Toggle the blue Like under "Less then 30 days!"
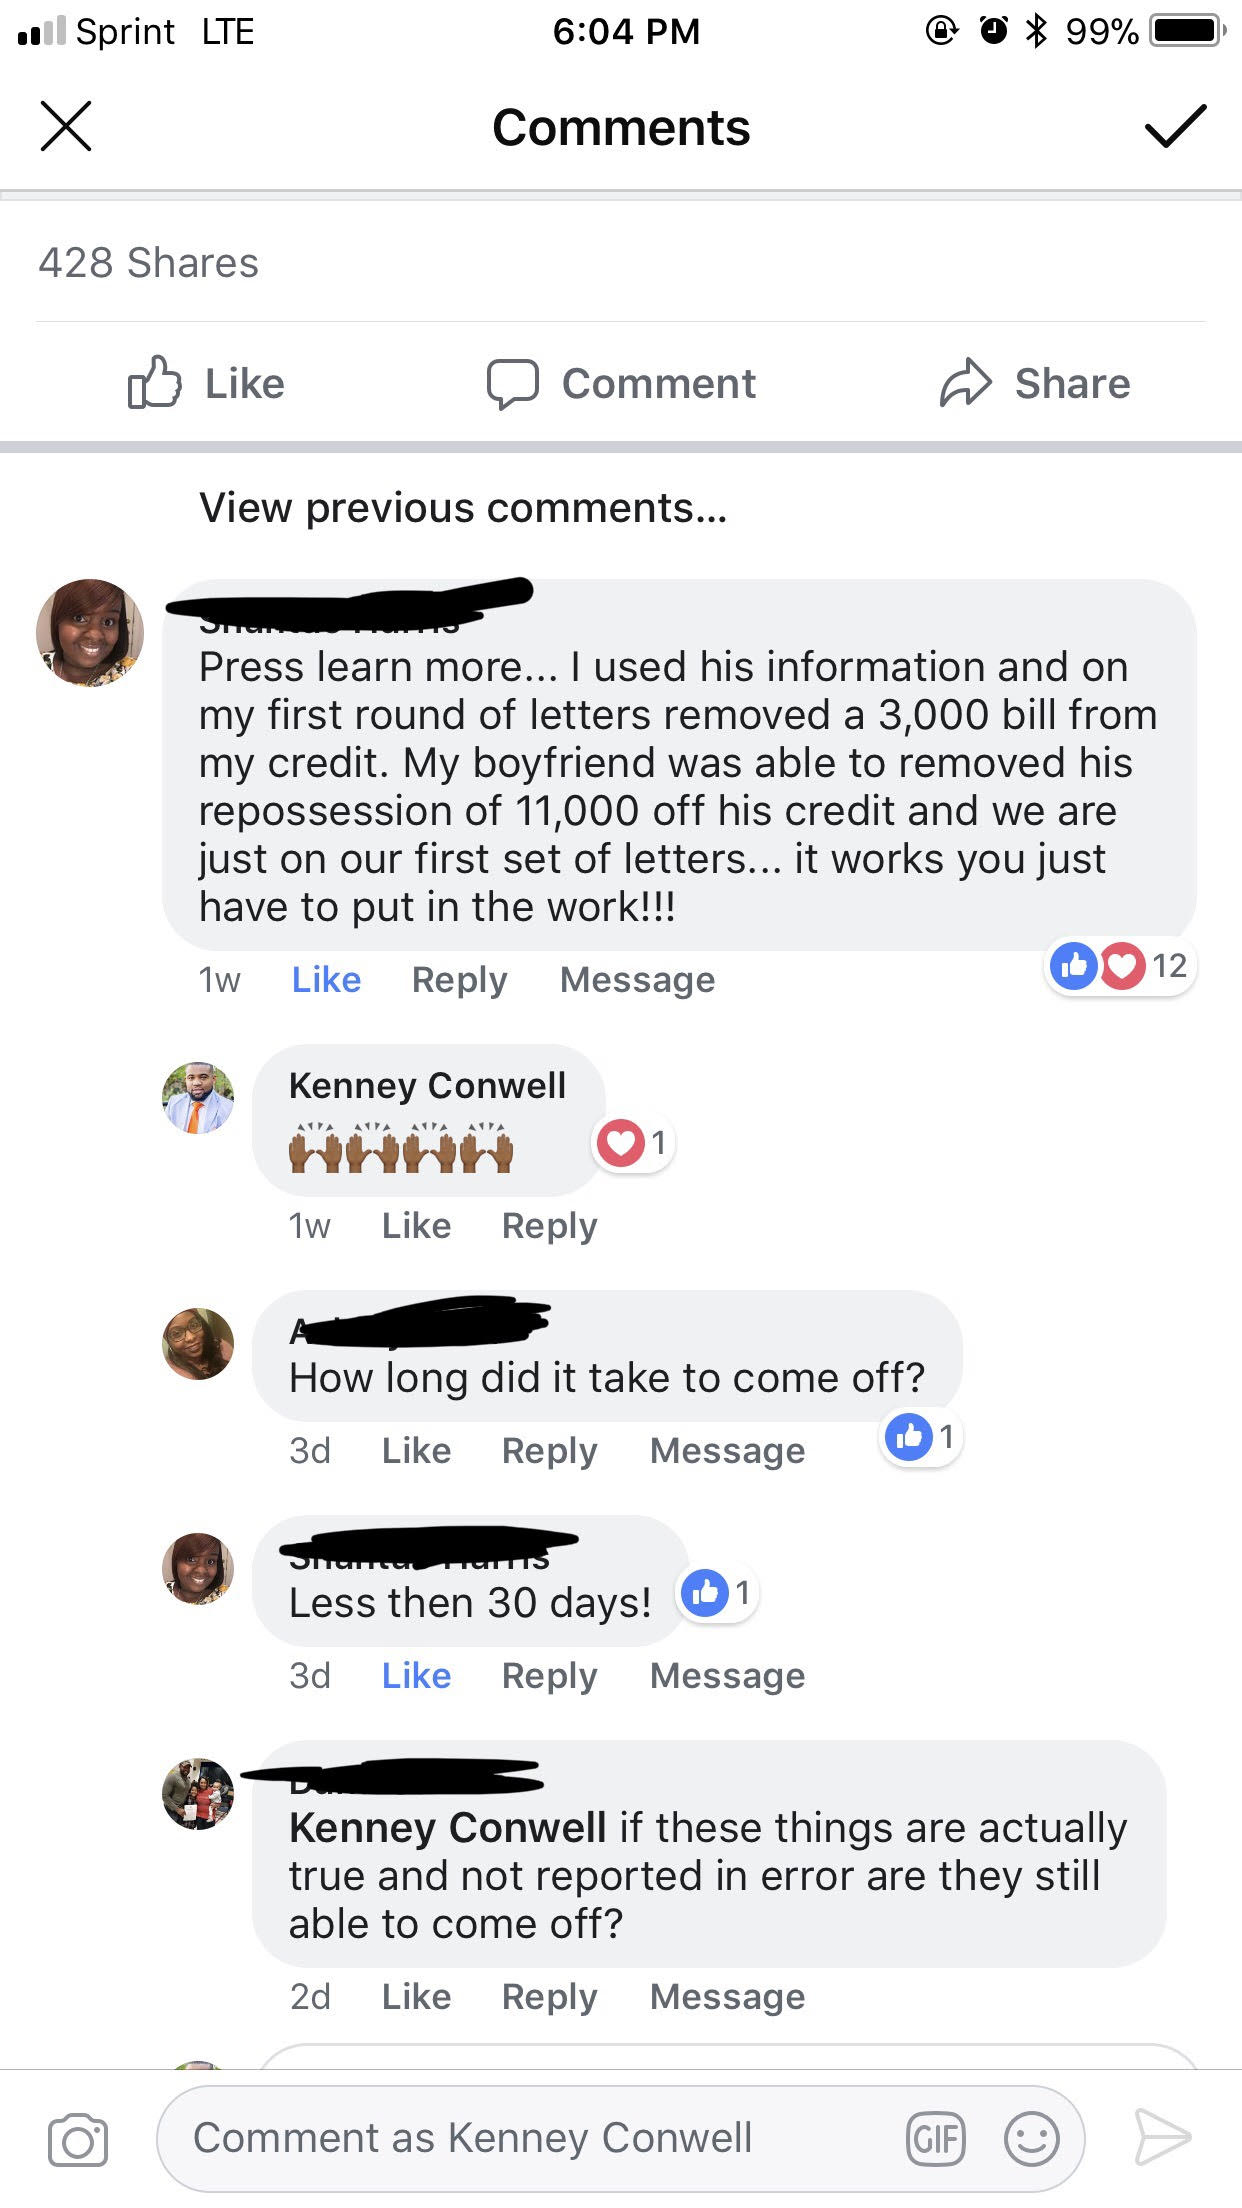 416,1676
